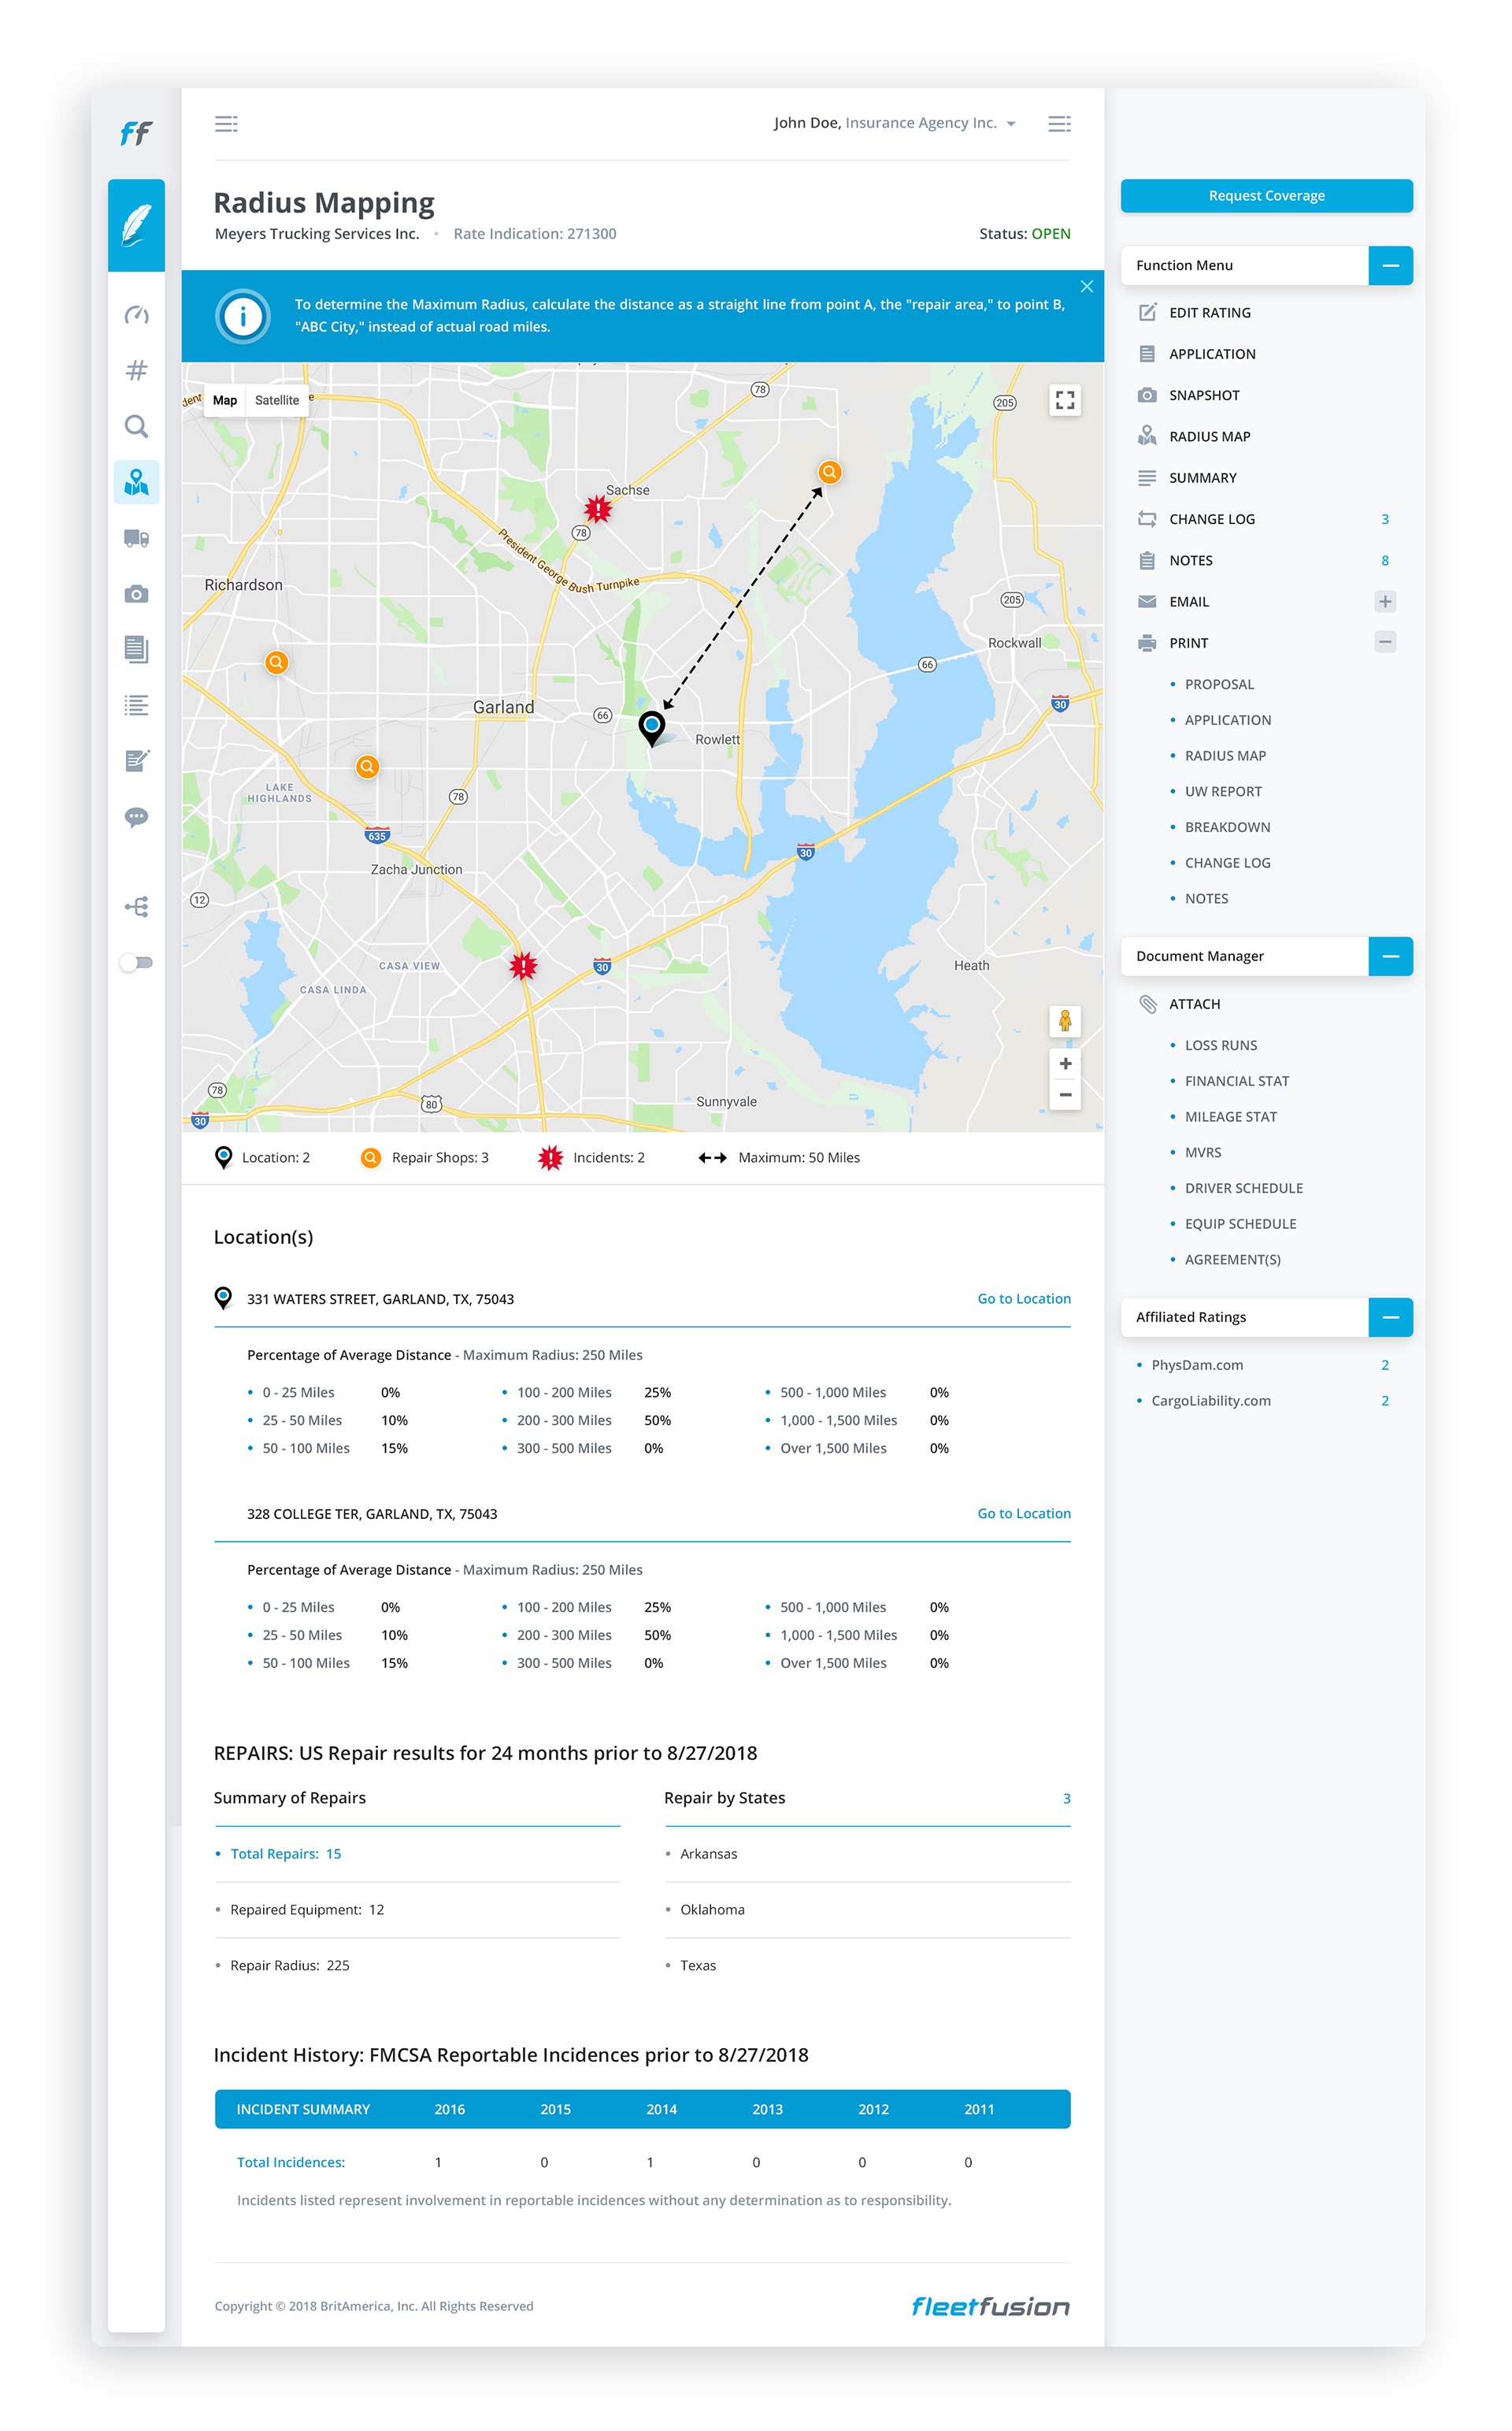Open the truck vehicles sidebar icon
The image size is (1512, 2431).
point(136,538)
